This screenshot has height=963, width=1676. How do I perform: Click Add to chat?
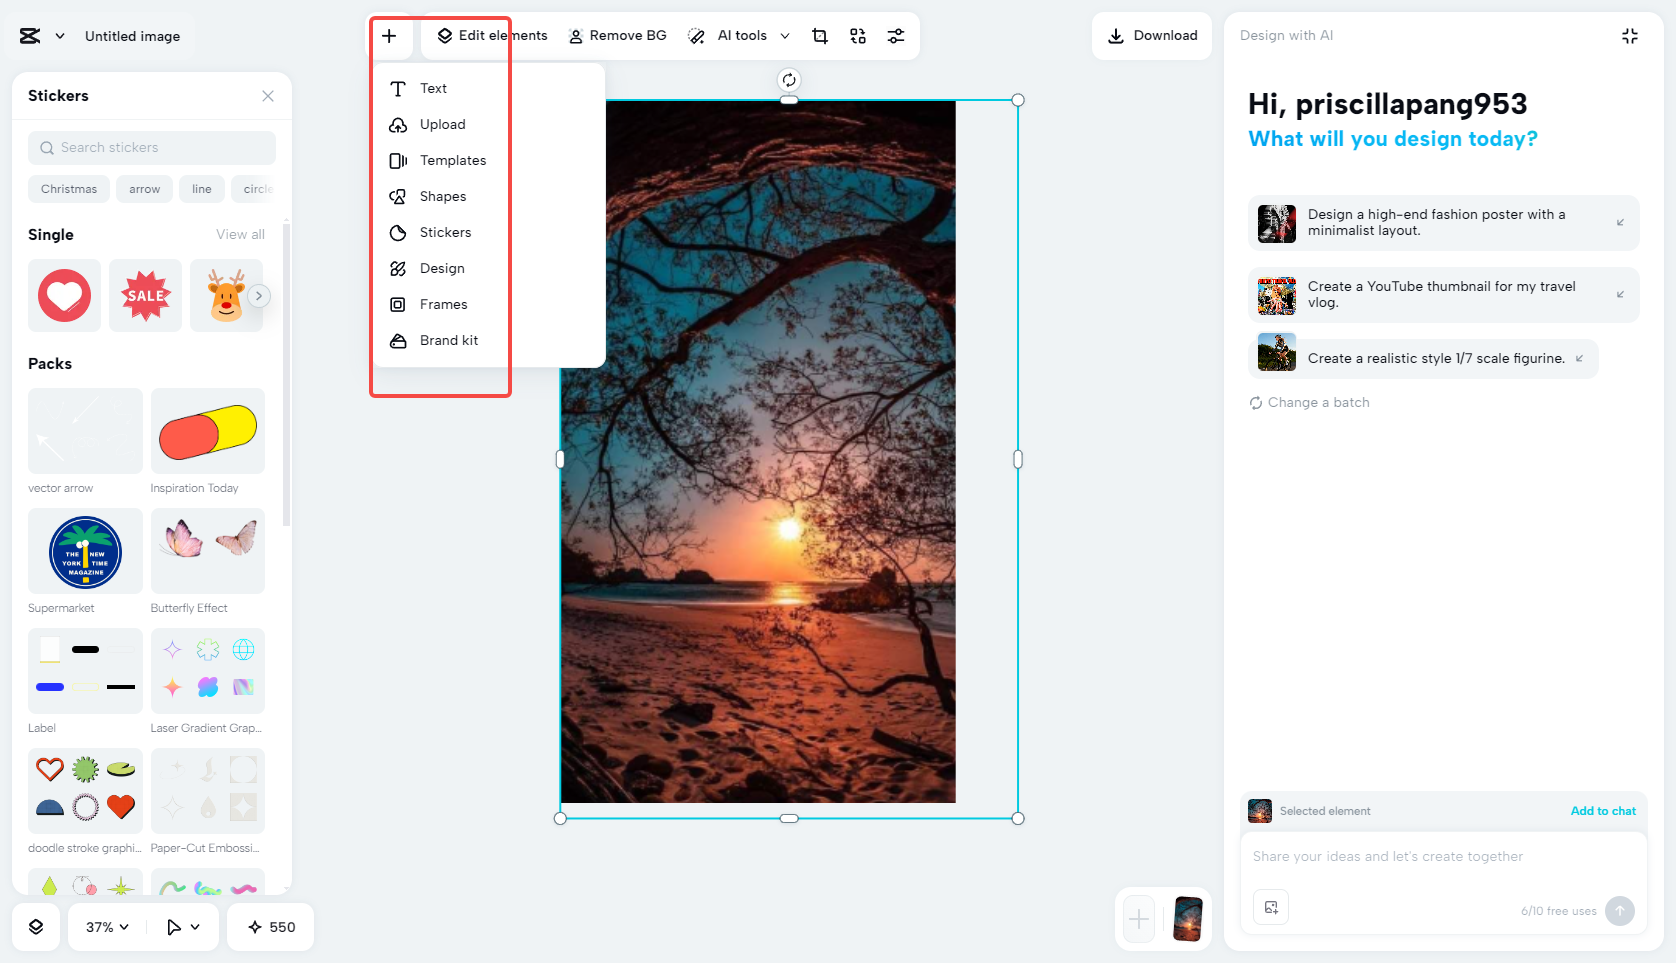(1603, 811)
